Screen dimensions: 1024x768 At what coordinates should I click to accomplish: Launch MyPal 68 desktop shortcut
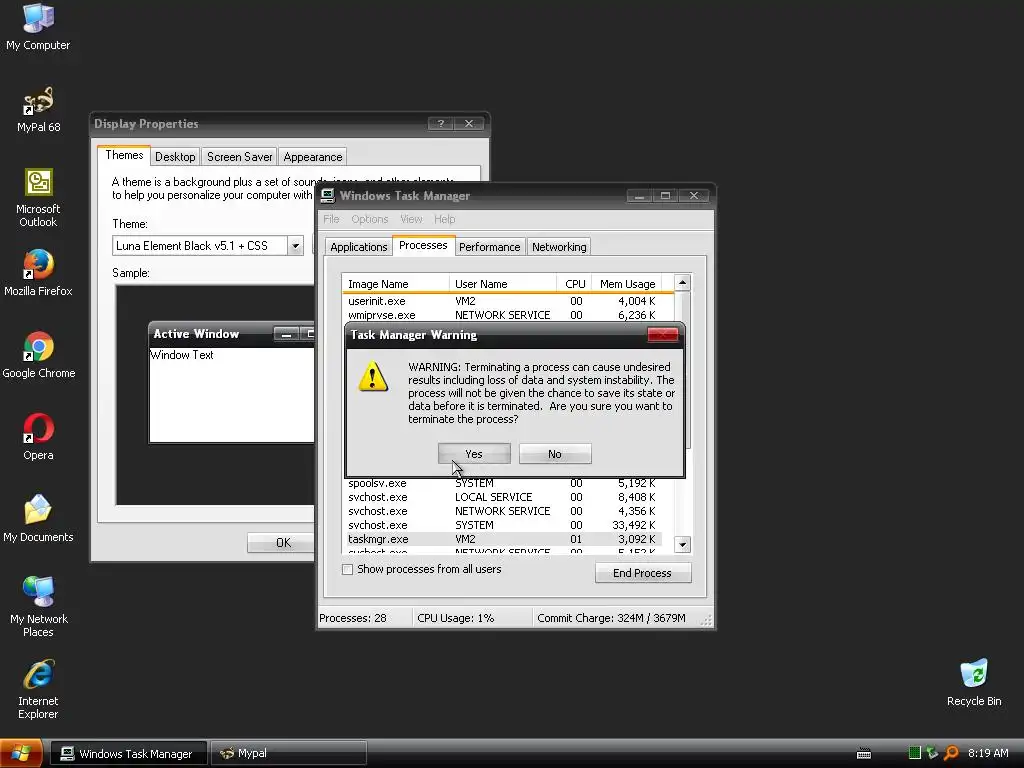pyautogui.click(x=38, y=109)
